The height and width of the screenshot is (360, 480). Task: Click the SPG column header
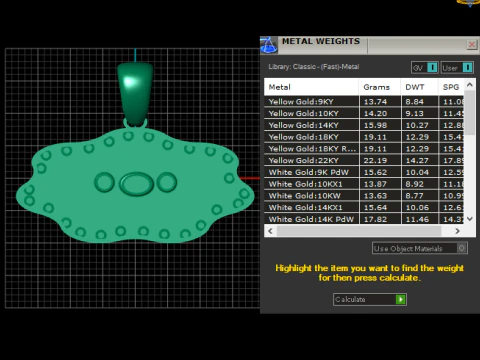coord(451,87)
